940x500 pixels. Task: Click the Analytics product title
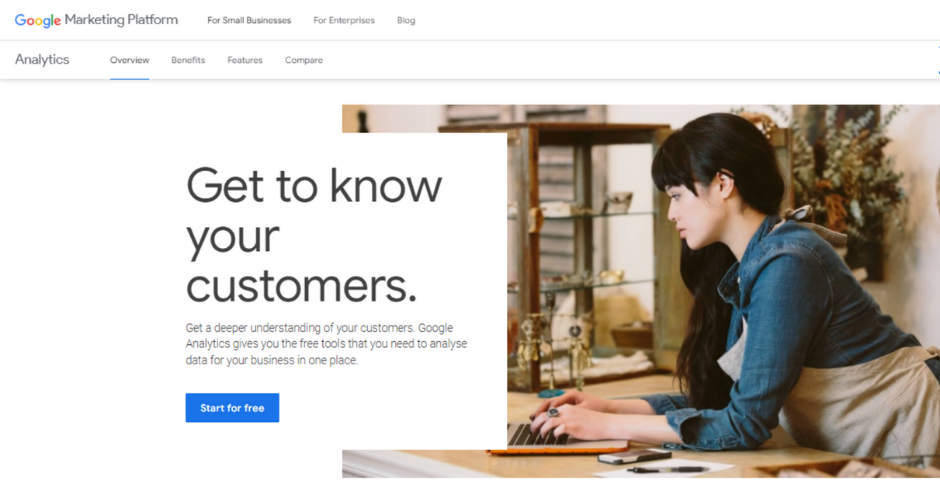point(42,59)
